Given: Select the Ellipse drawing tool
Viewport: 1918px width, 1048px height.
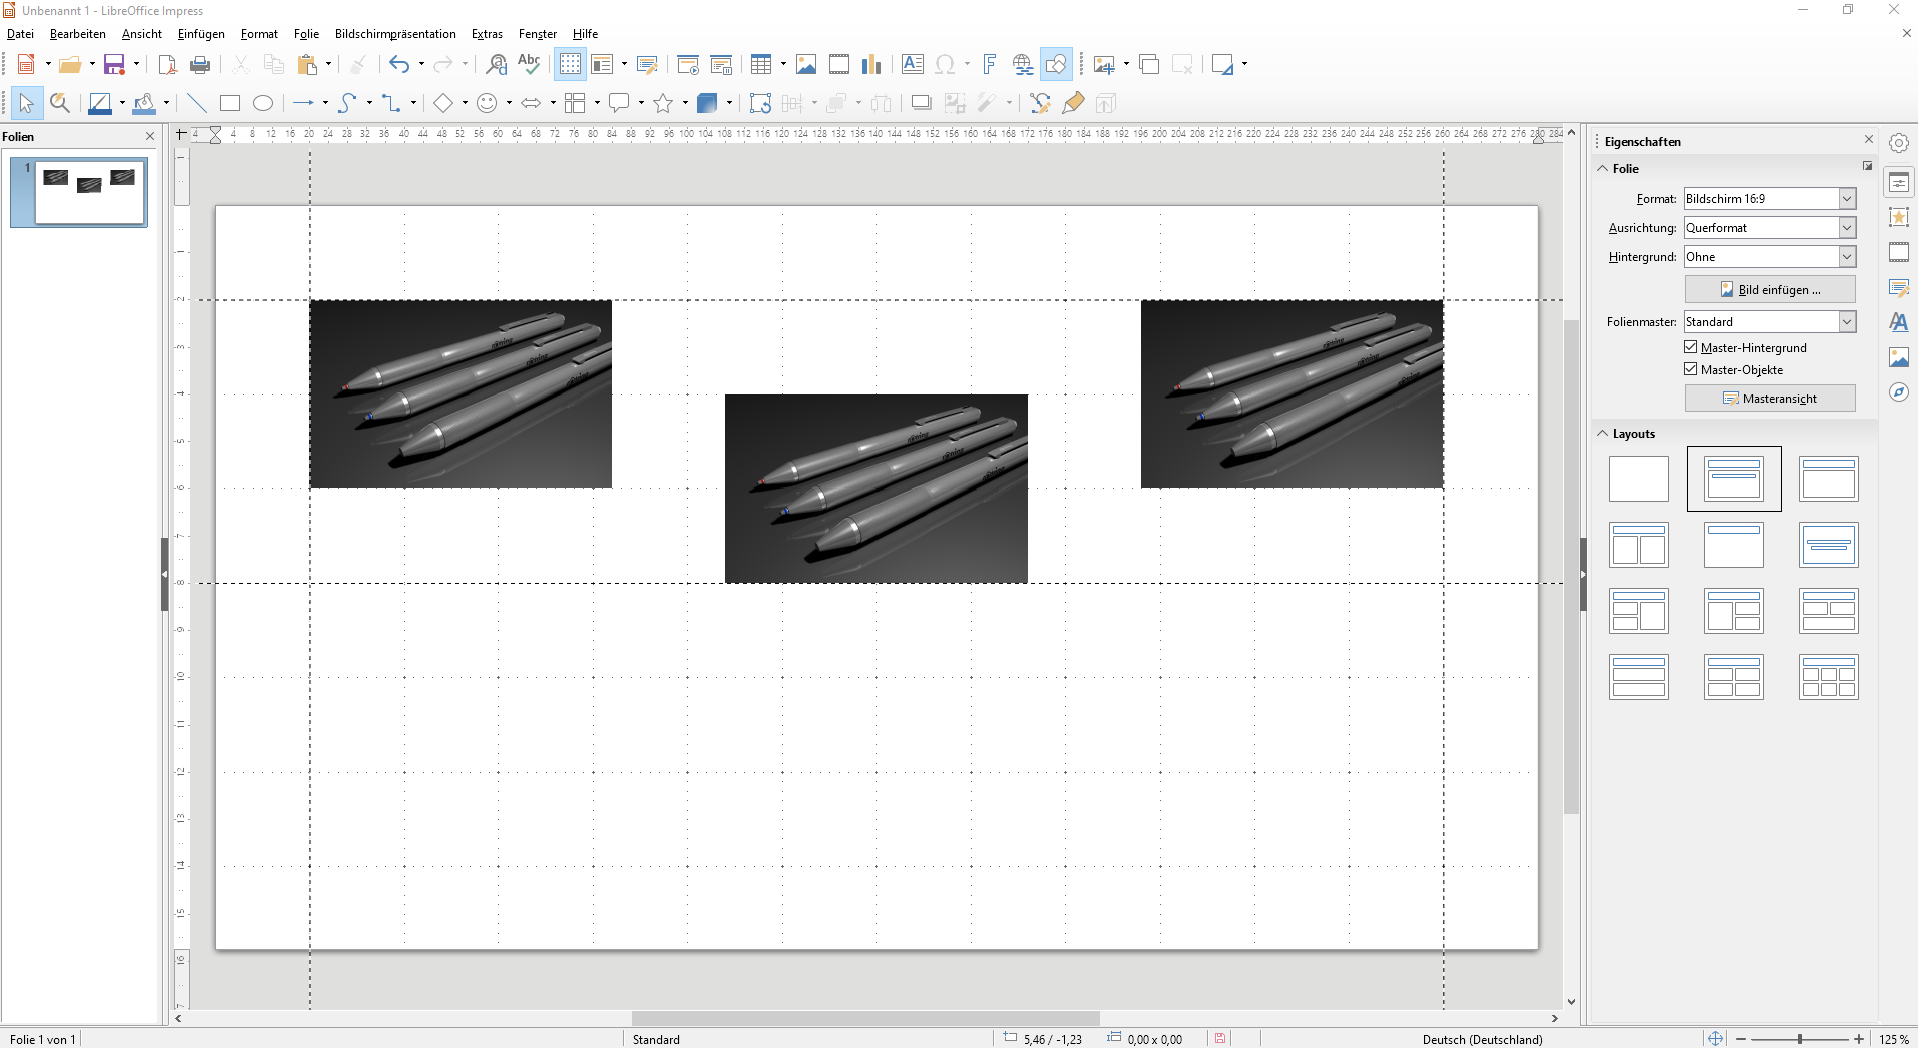Looking at the screenshot, I should tap(263, 103).
